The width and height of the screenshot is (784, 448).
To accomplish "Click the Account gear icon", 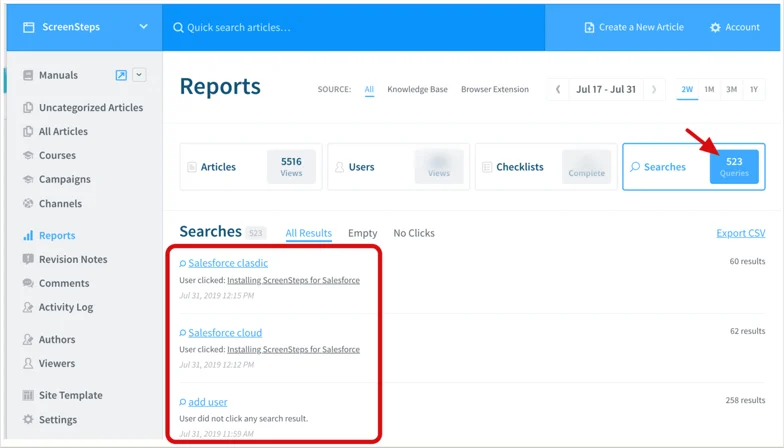I will pos(715,28).
